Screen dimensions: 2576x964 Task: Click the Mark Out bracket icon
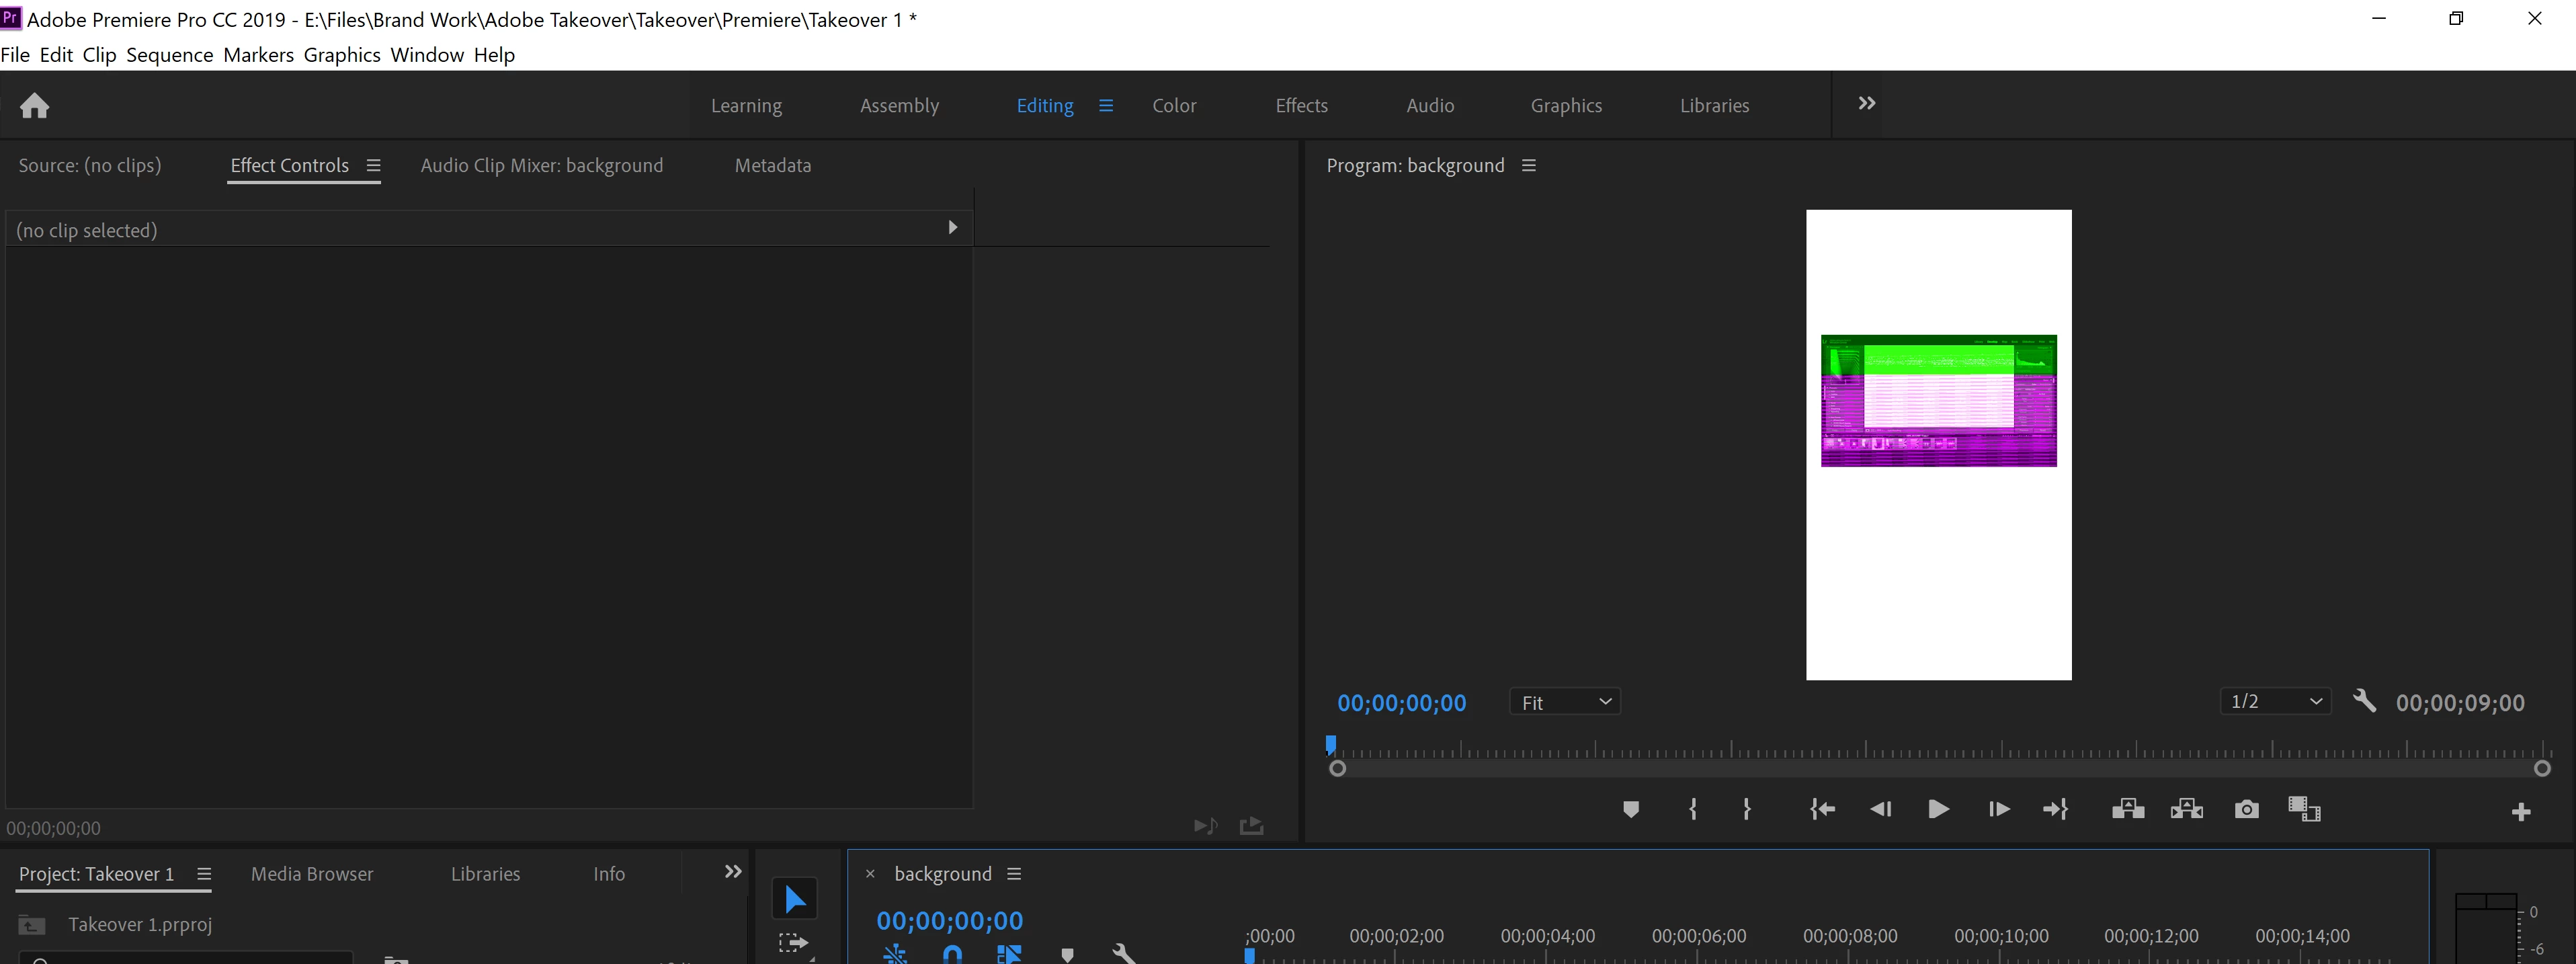tap(1747, 809)
